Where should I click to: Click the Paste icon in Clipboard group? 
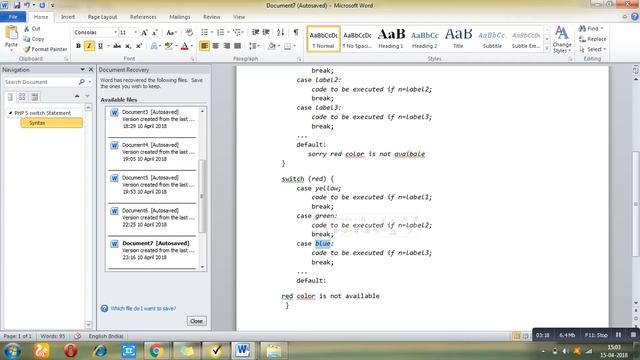pyautogui.click(x=11, y=33)
